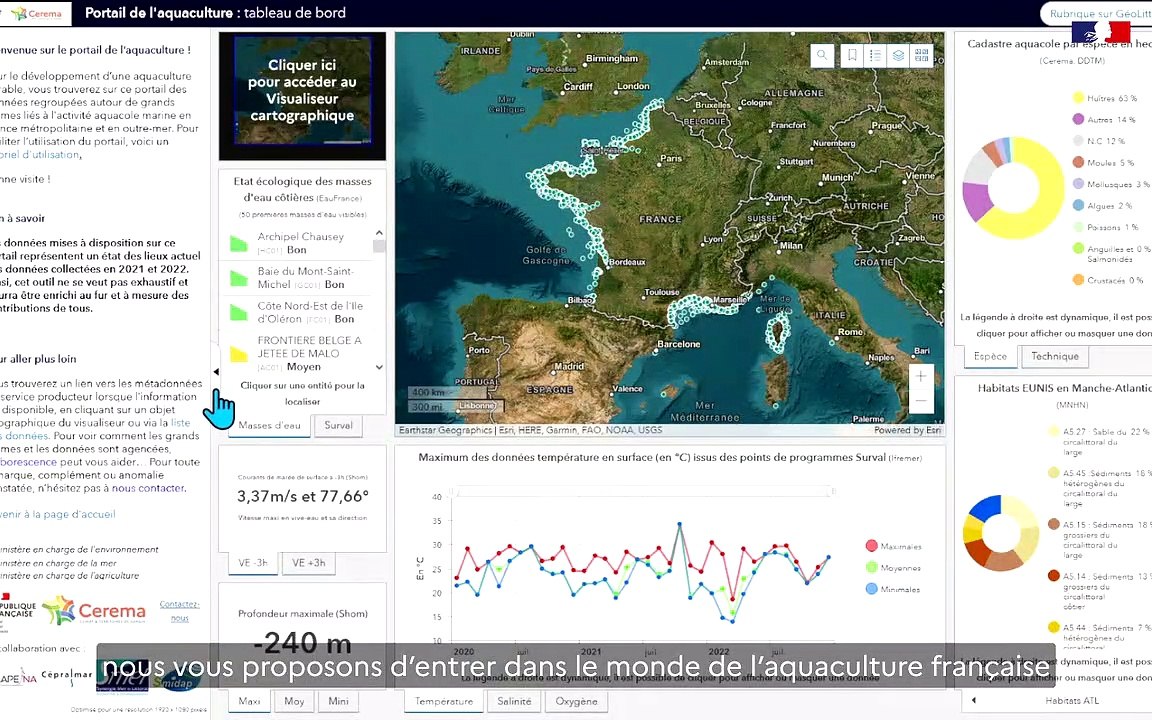Click blue segment of EUNIS habitats donut
The image size is (1152, 720).
coord(987,507)
